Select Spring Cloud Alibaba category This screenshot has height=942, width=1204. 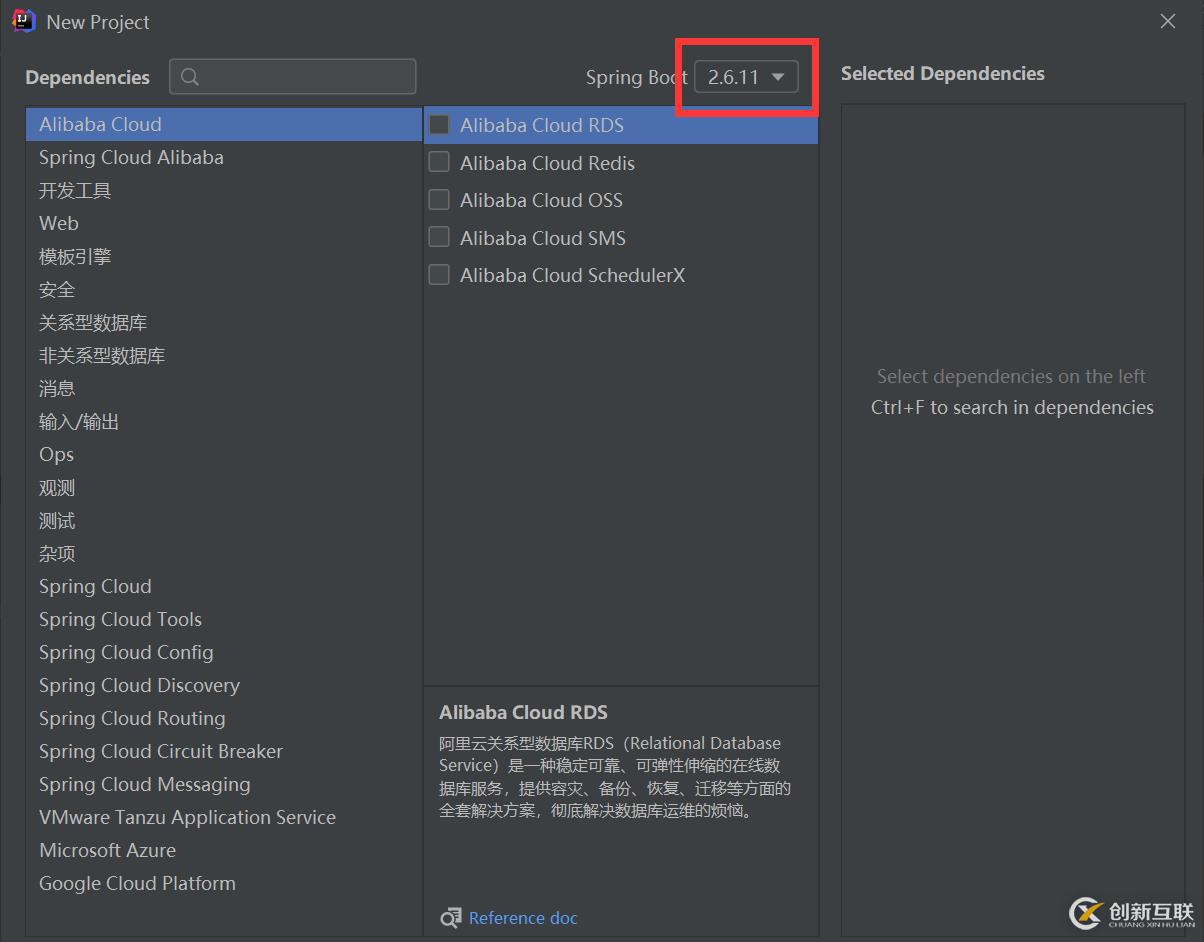pyautogui.click(x=224, y=157)
